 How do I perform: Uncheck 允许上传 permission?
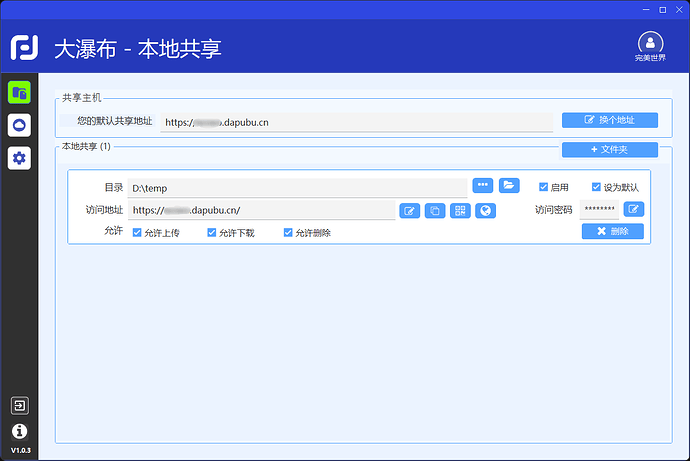pyautogui.click(x=137, y=232)
